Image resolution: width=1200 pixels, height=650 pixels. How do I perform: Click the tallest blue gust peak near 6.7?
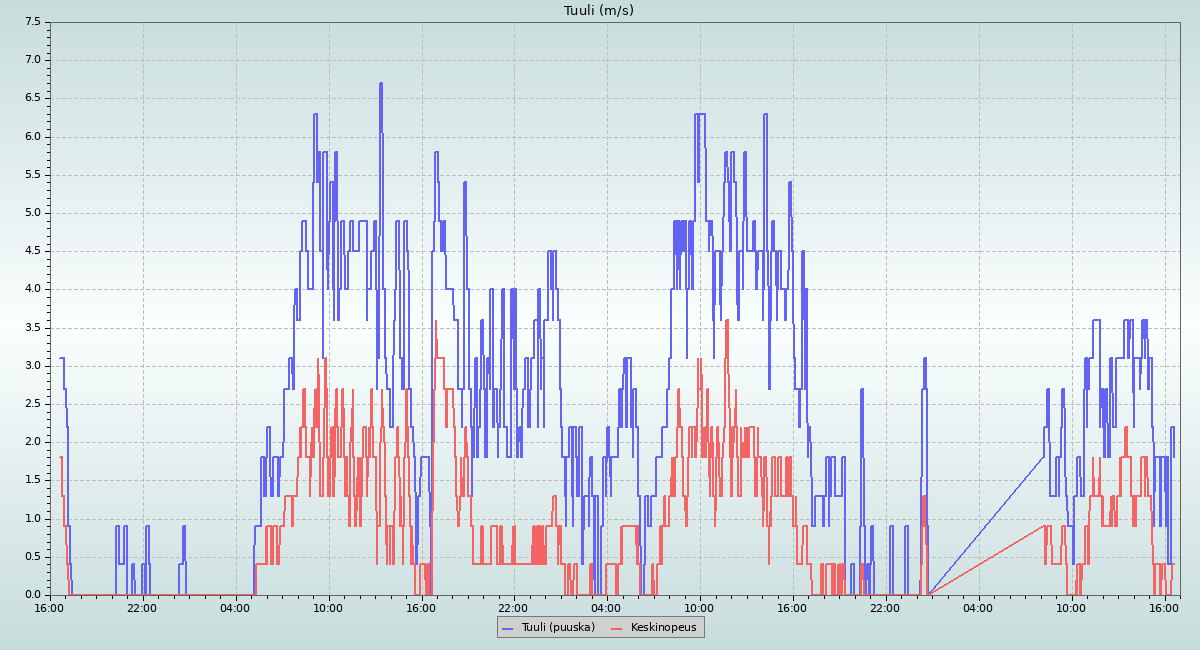coord(381,84)
